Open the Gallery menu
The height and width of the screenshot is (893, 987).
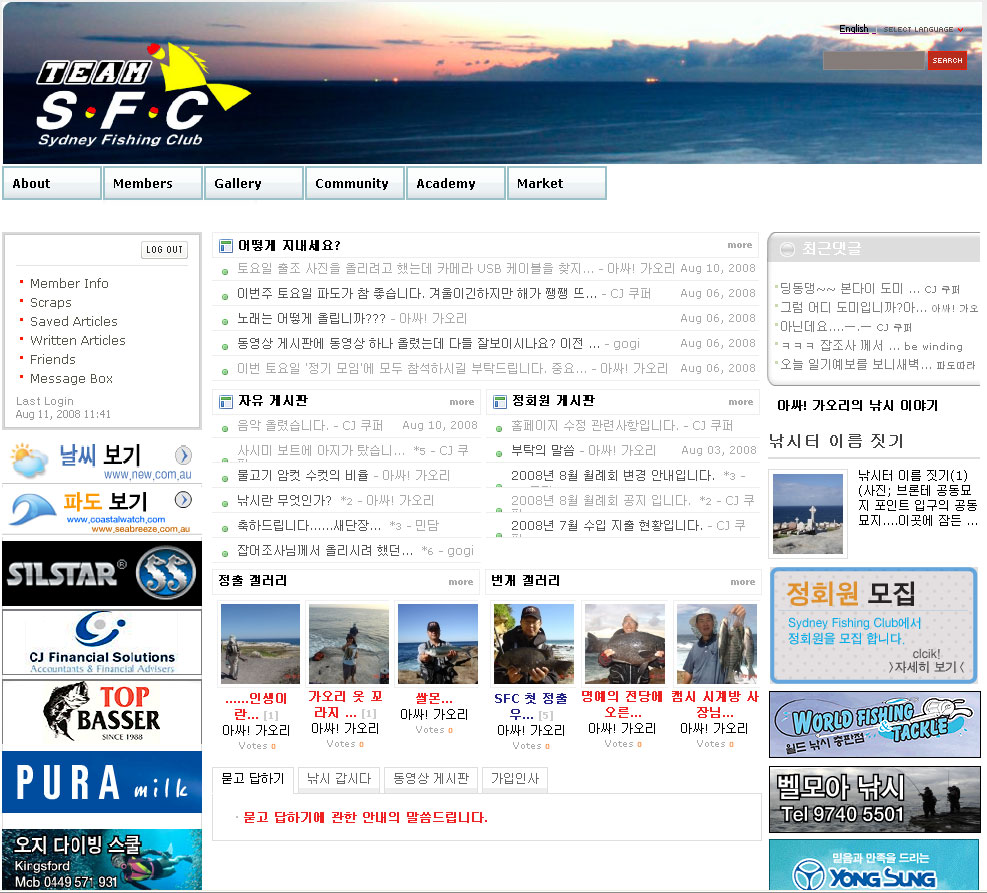254,183
